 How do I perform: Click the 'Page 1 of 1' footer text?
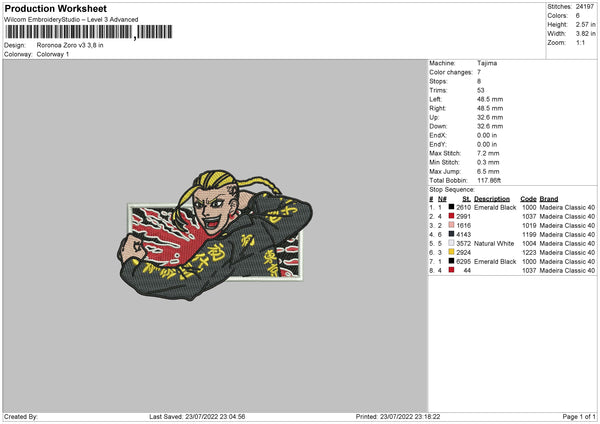click(x=579, y=416)
